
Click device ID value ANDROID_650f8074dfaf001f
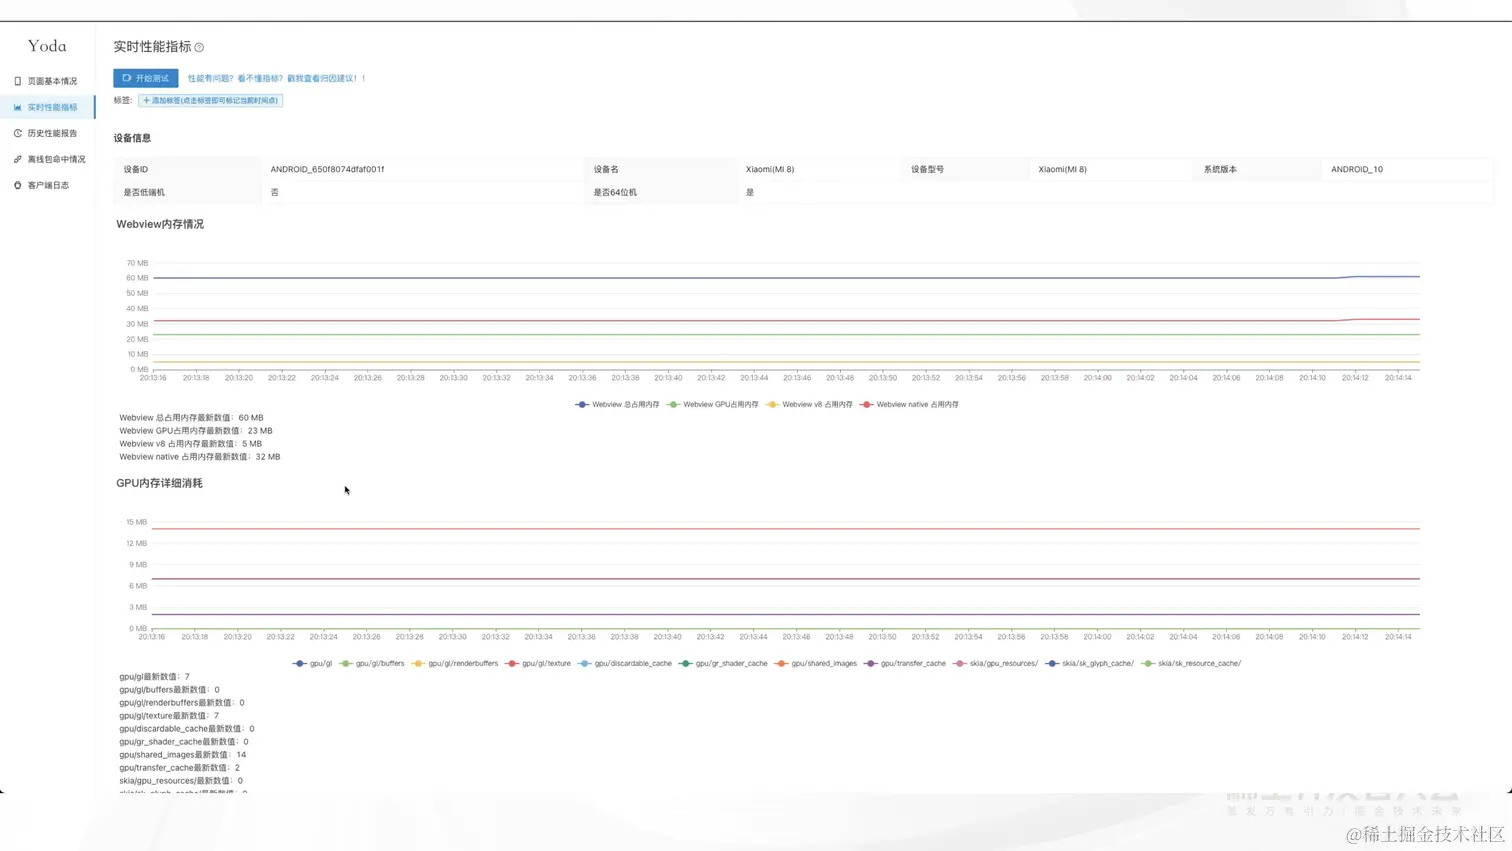327,170
